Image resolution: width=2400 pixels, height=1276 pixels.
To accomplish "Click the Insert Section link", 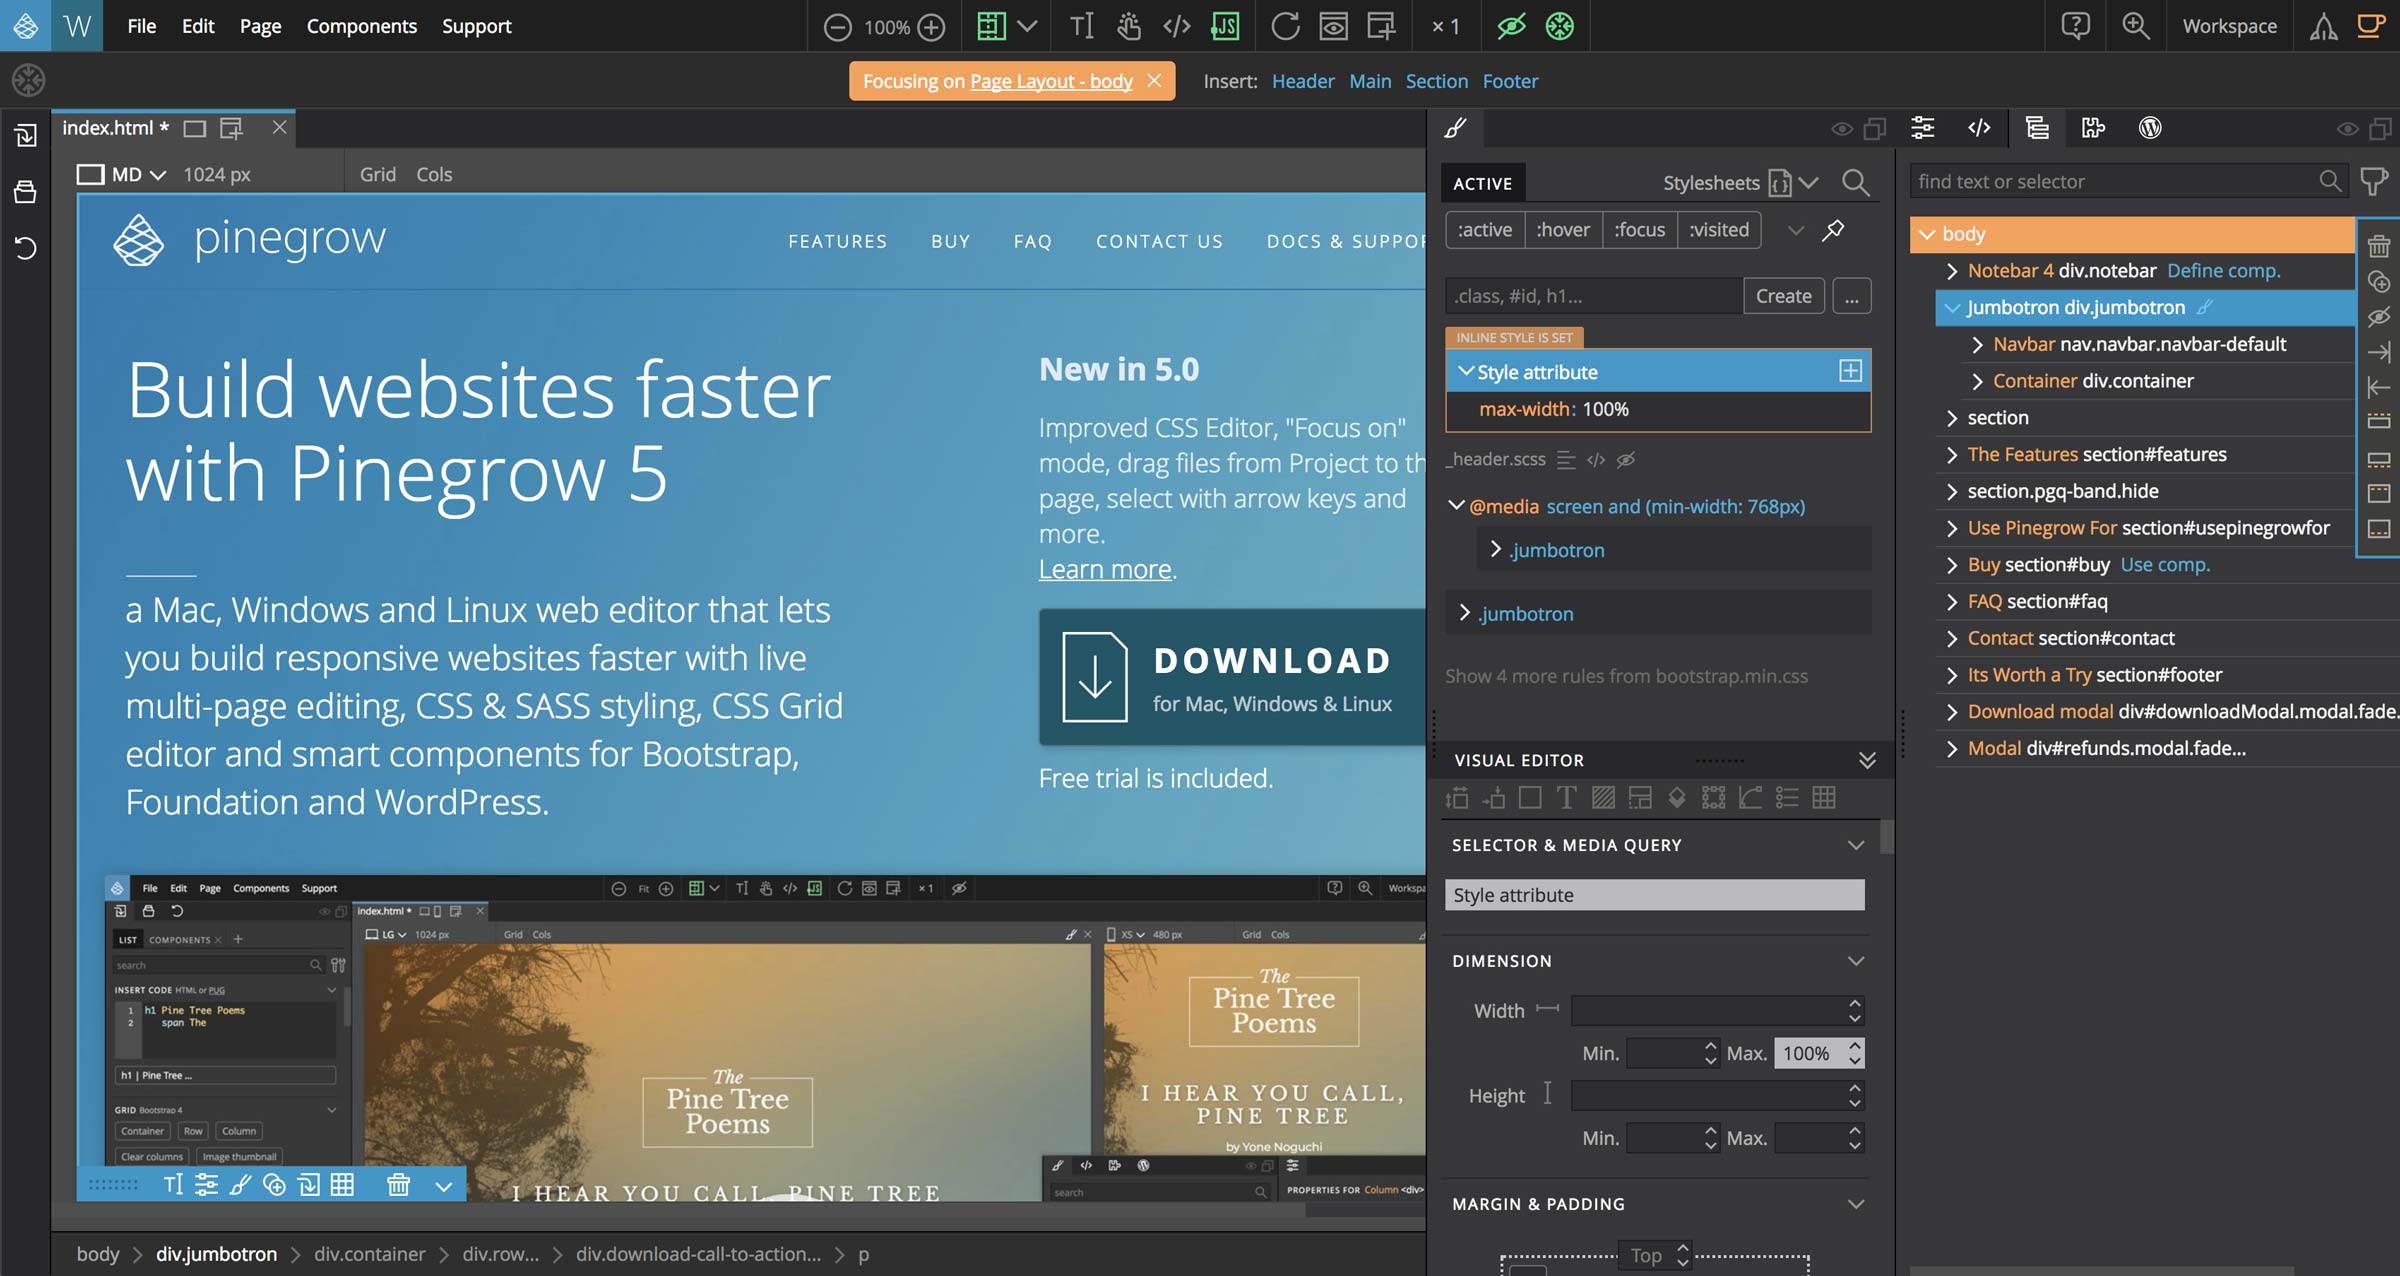I will tap(1436, 81).
